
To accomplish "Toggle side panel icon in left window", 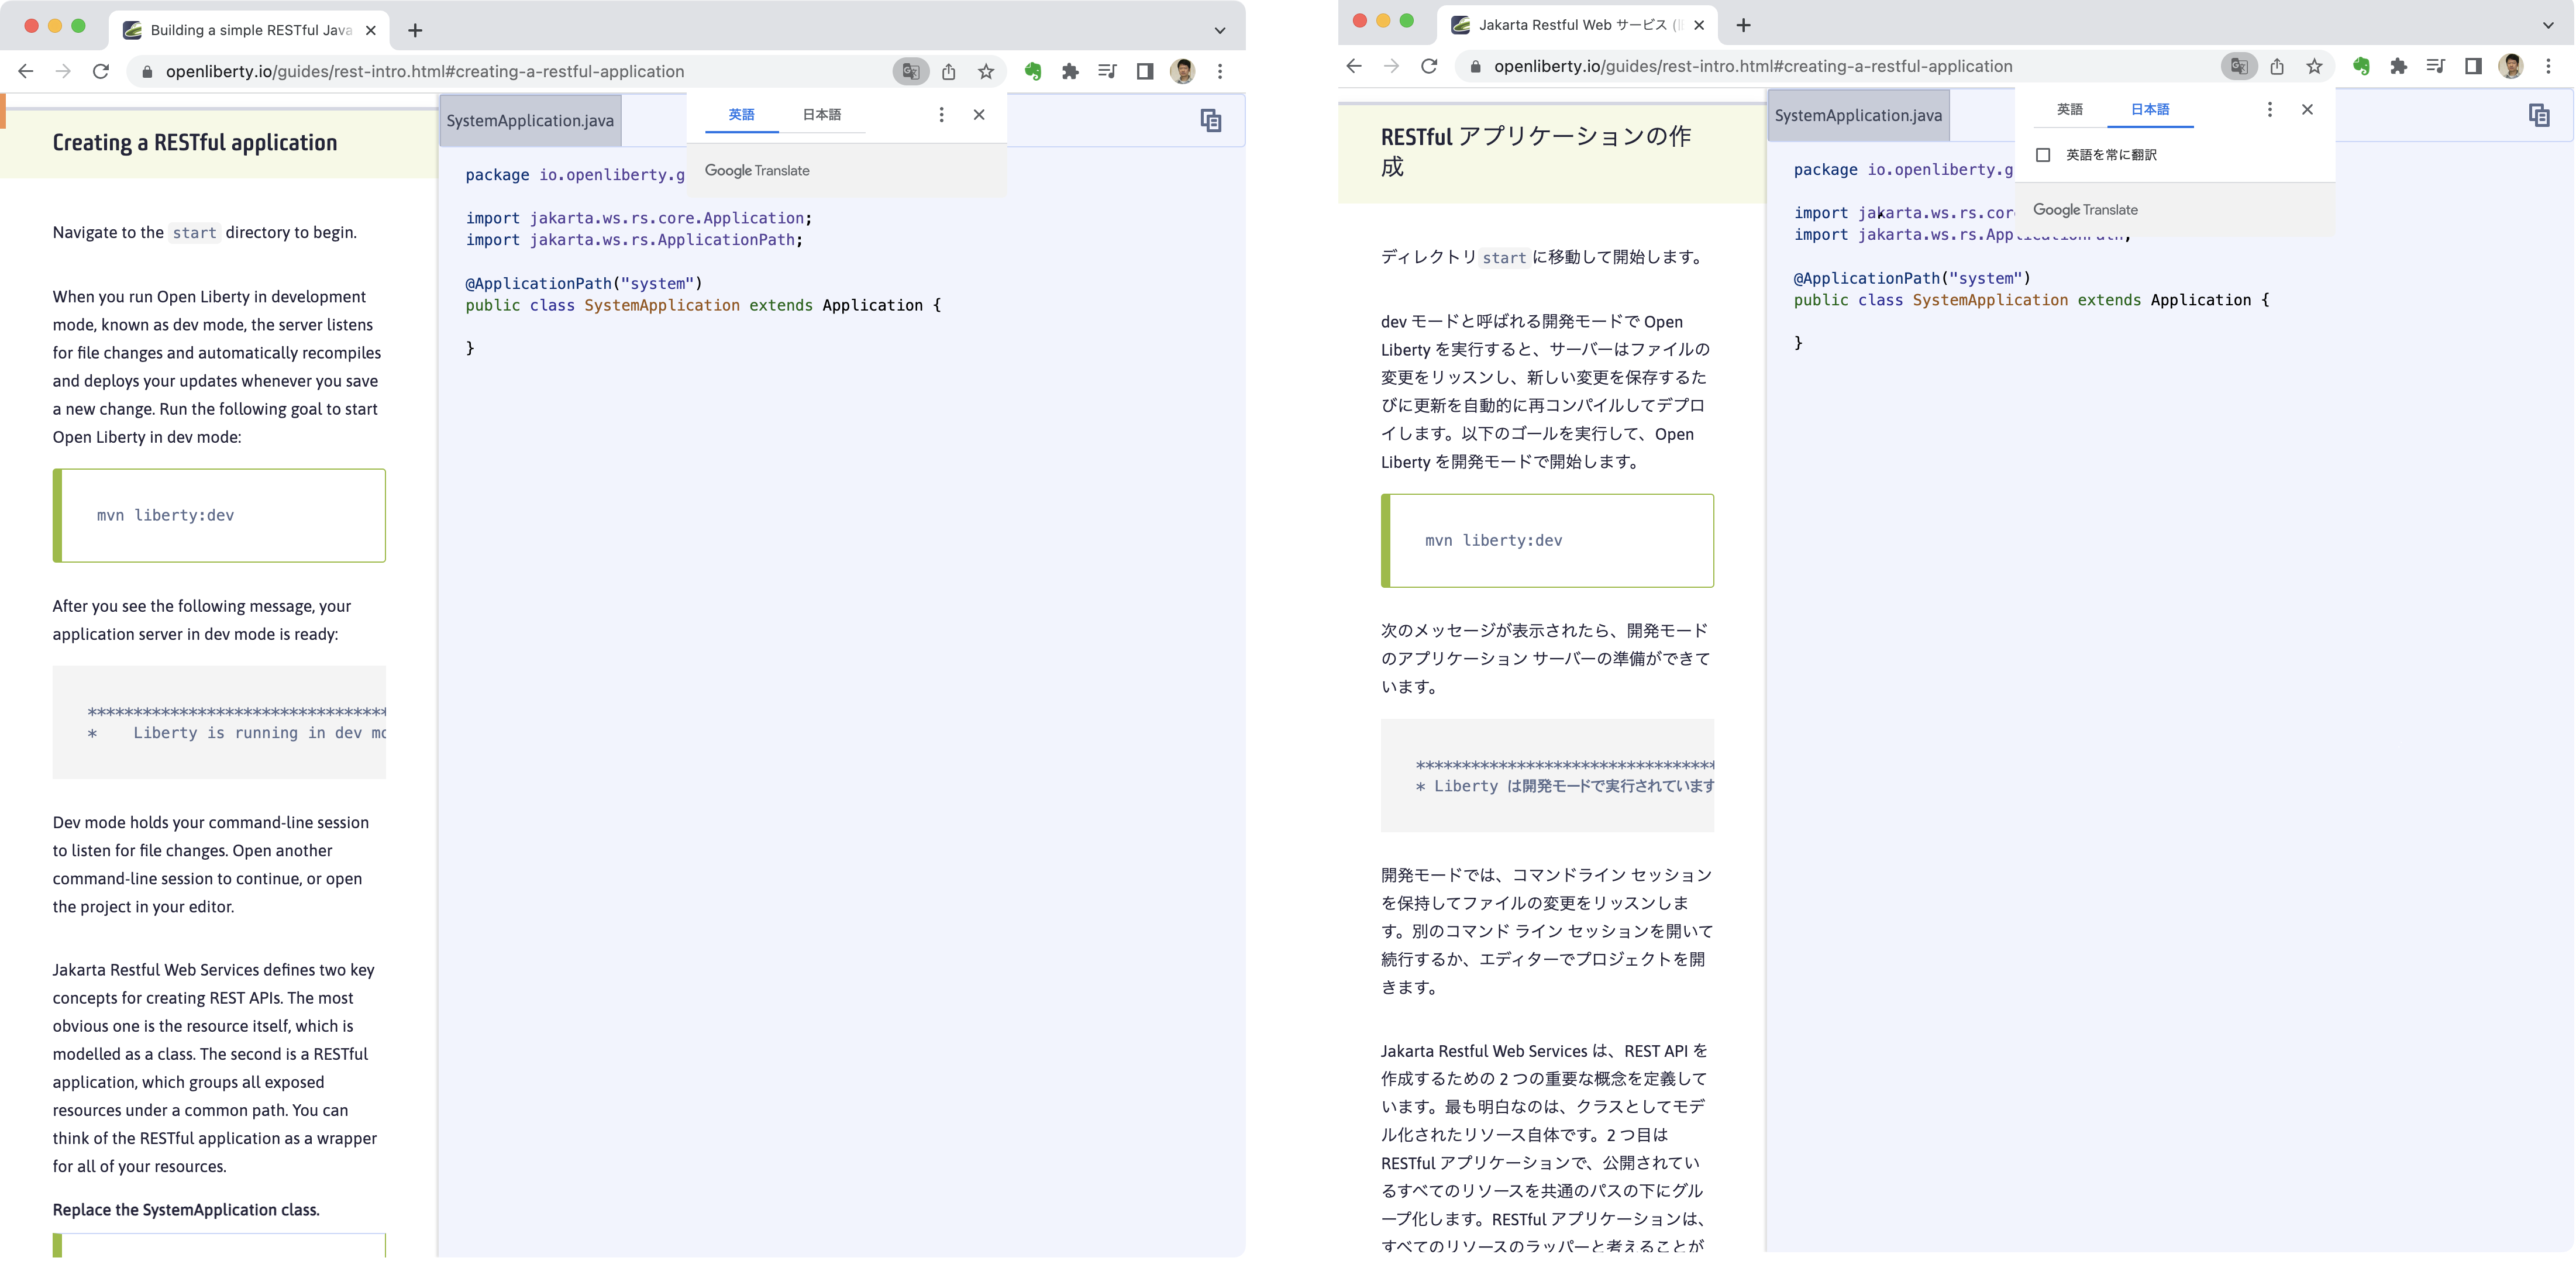I will click(x=1145, y=71).
